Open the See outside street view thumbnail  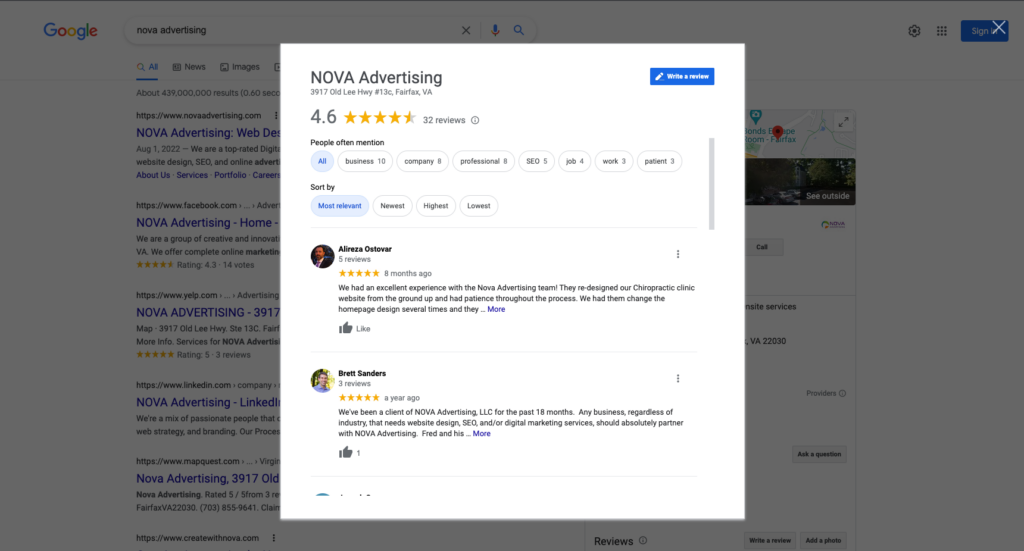[801, 181]
